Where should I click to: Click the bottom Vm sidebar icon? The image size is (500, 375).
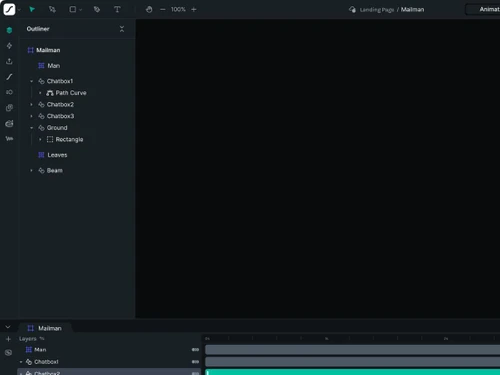tap(9, 138)
